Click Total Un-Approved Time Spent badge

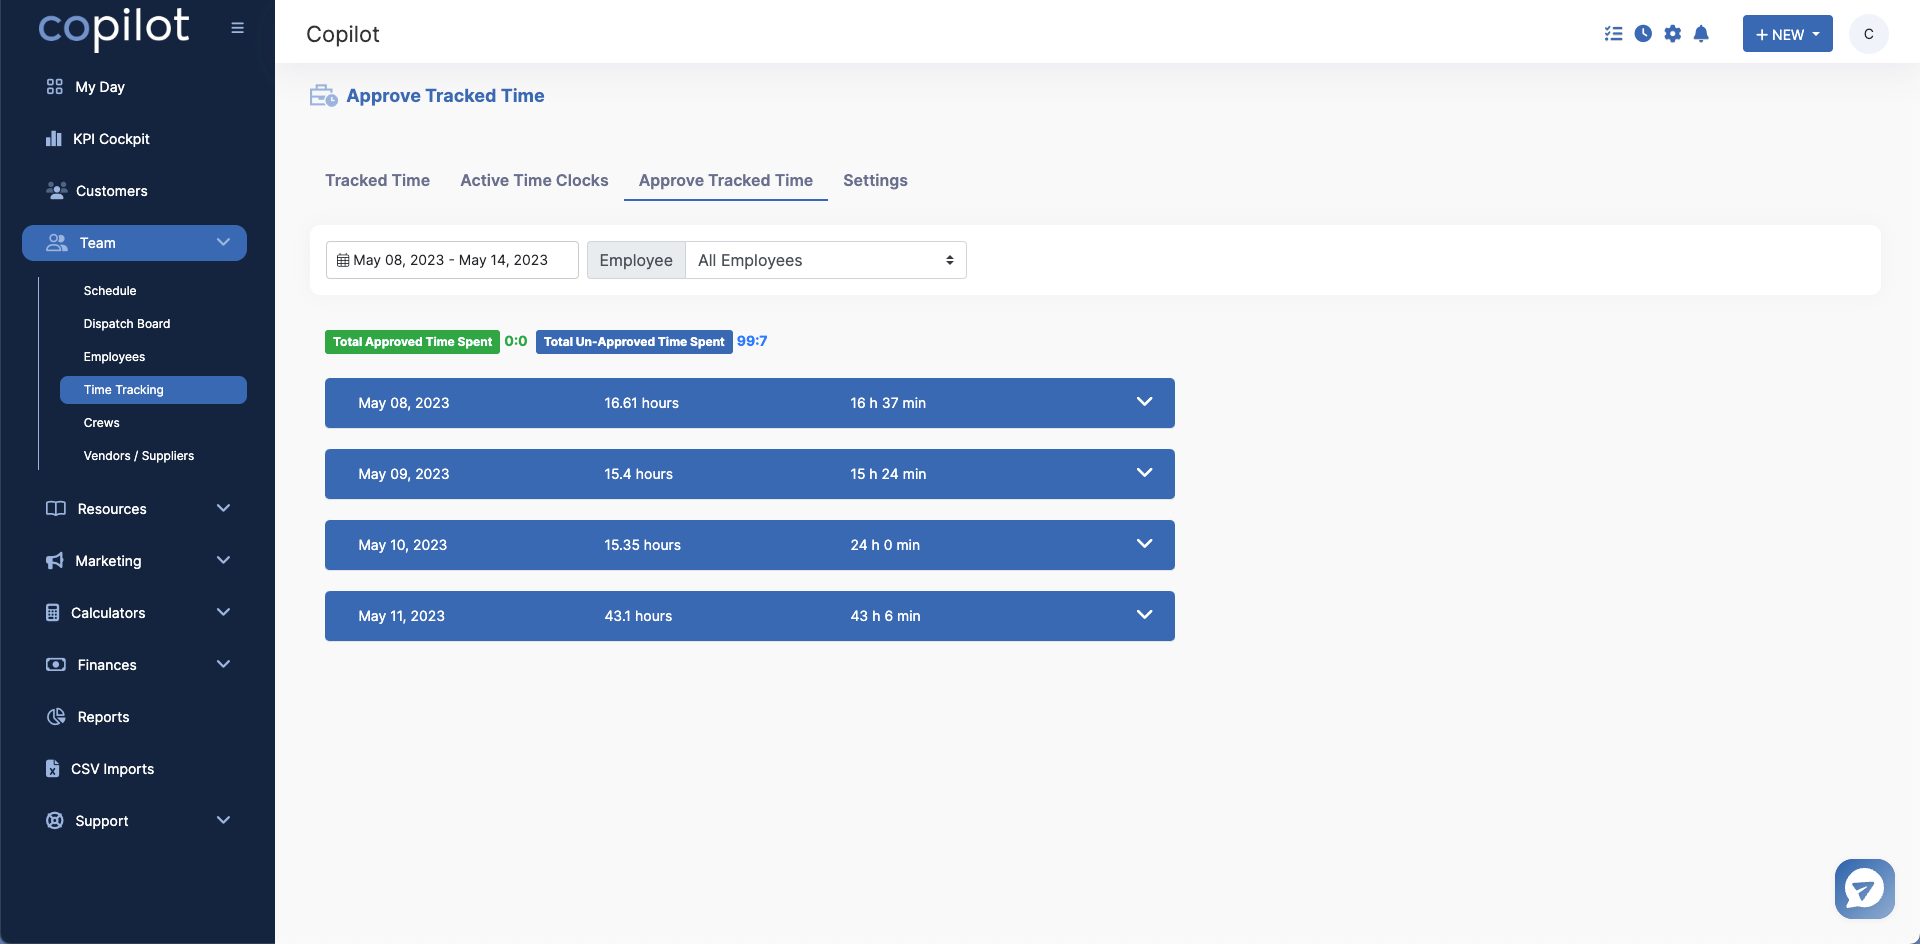[x=634, y=342]
